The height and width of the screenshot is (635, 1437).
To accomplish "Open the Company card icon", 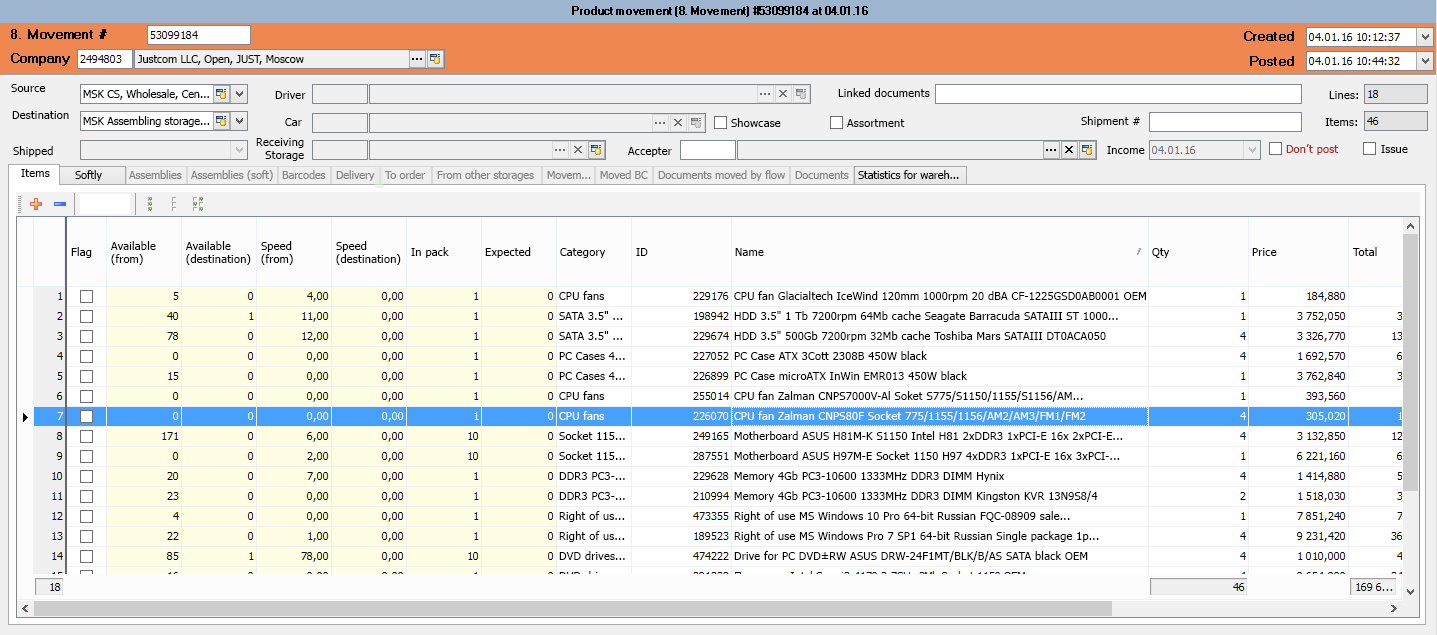I will pyautogui.click(x=436, y=59).
